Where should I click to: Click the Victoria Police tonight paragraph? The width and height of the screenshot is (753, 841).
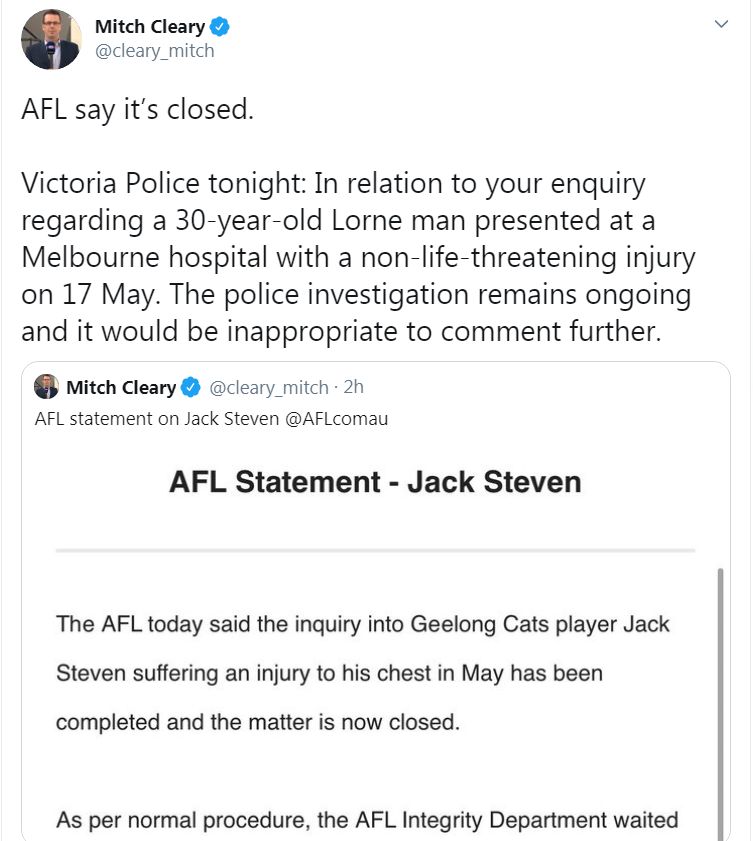358,257
